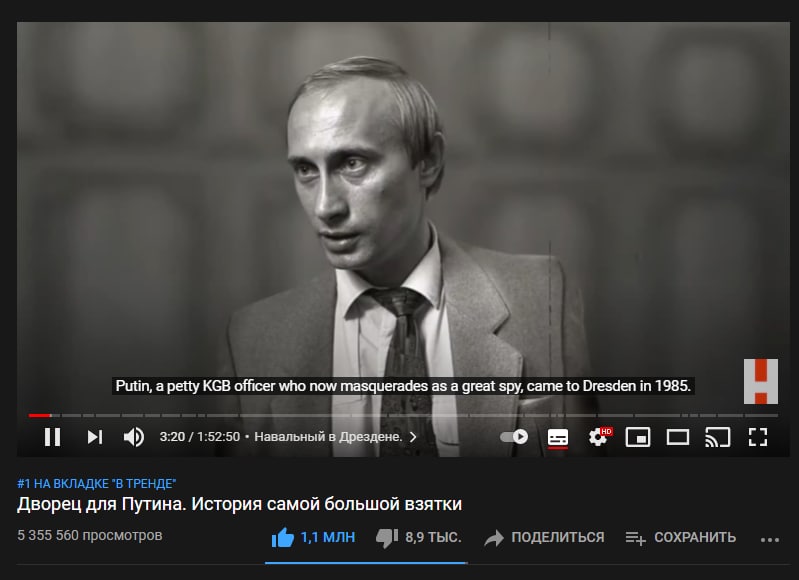Save video to playlist with СОХРАНИТЬ
799x580 pixels.
pos(681,537)
